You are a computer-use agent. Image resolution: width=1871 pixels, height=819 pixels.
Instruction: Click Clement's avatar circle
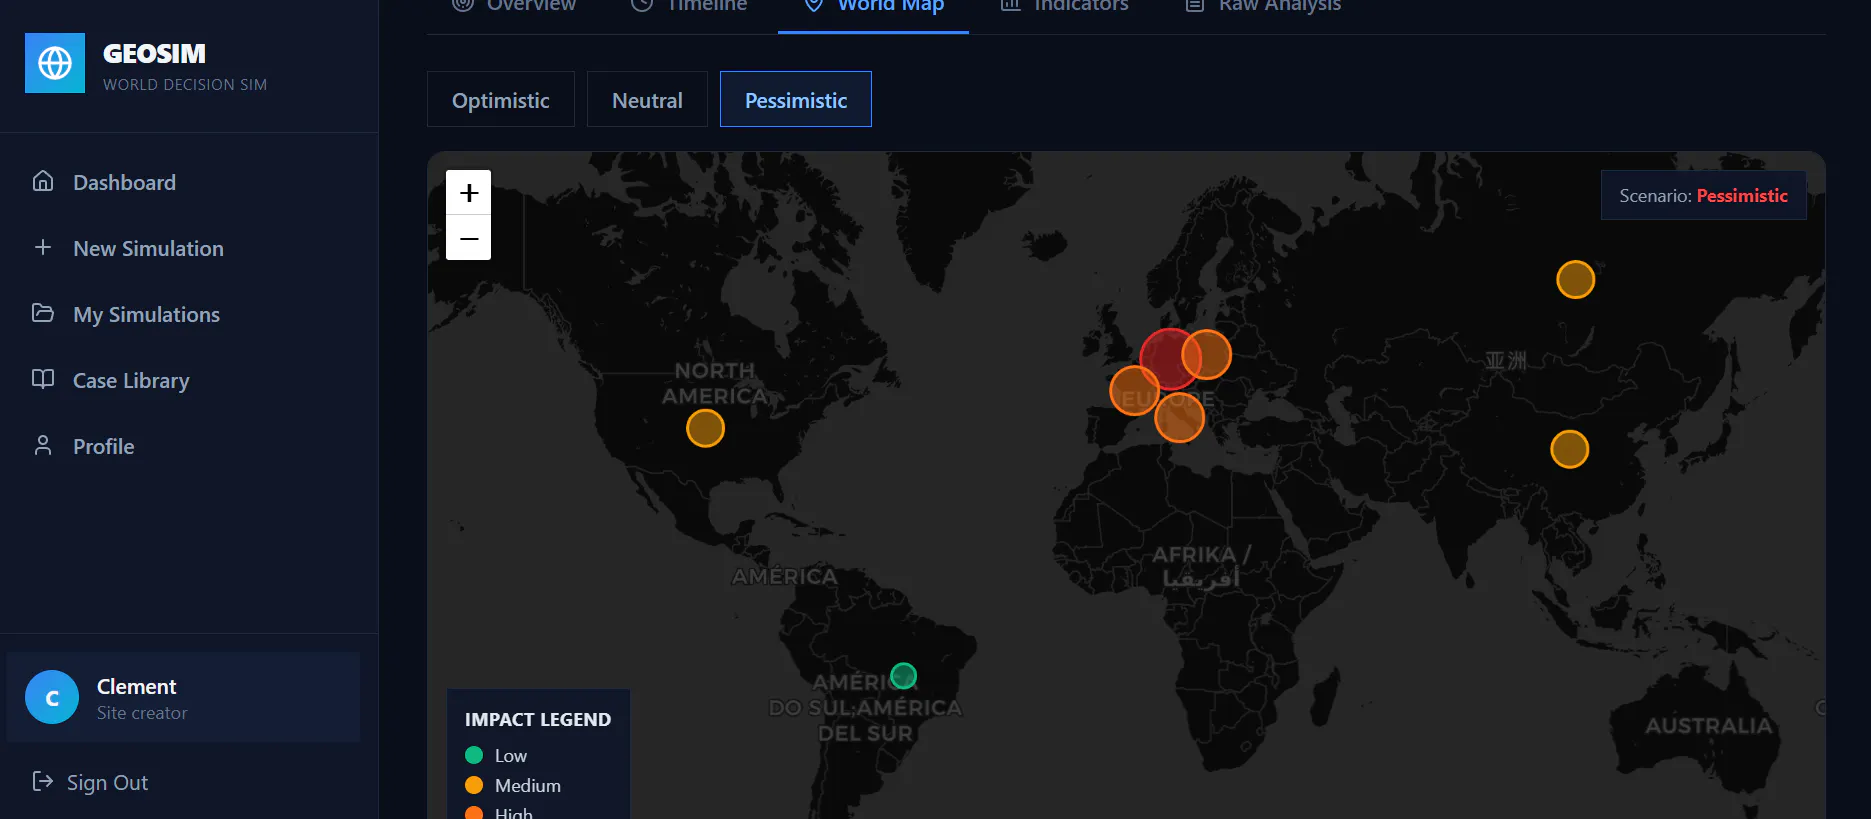pos(52,697)
